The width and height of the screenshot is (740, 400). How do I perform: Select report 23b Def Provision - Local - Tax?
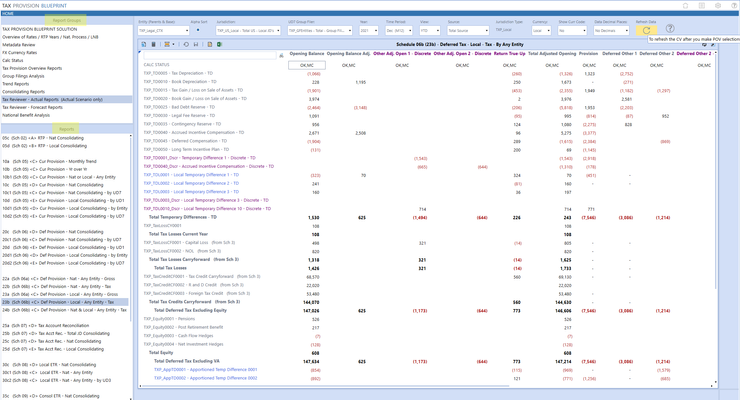(x=65, y=302)
